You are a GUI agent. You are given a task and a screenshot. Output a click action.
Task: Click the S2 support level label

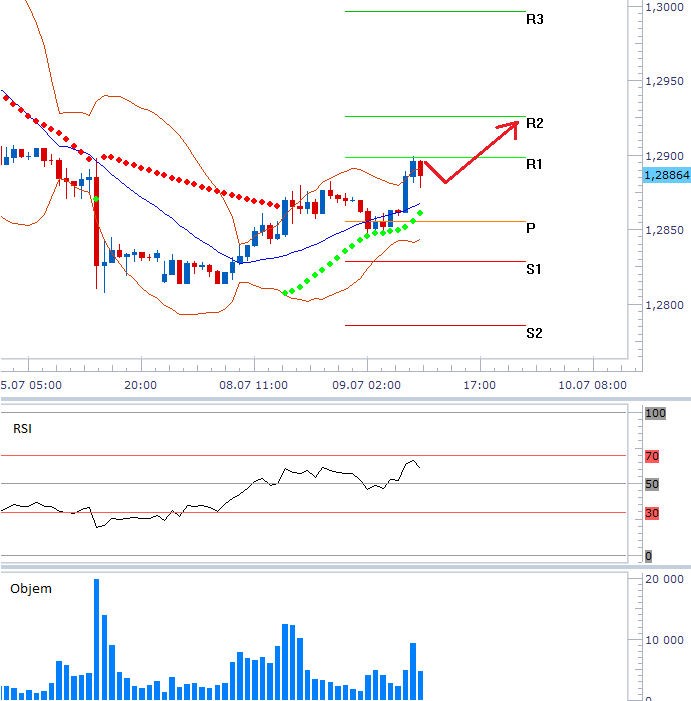point(534,333)
